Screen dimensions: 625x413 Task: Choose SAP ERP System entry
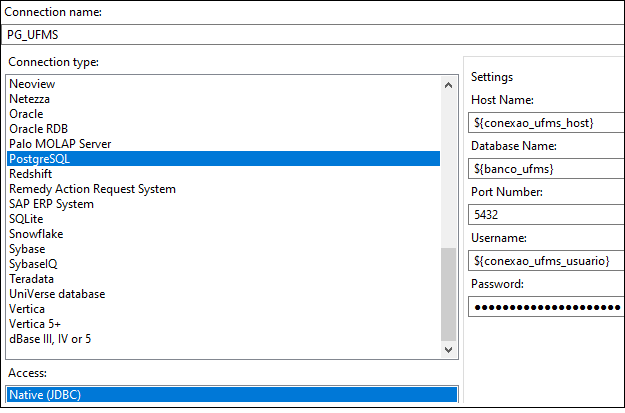(51, 204)
